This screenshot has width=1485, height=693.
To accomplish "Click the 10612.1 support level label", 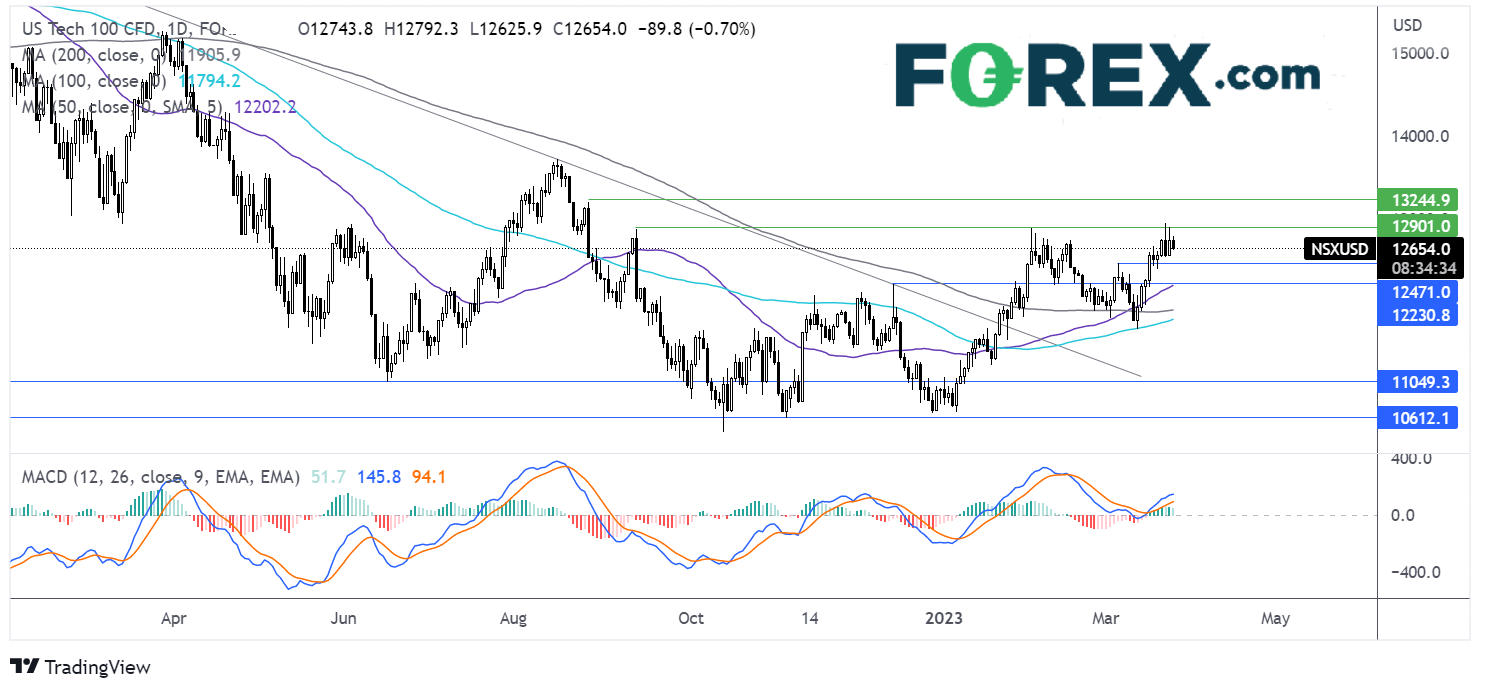I will pos(1417,418).
